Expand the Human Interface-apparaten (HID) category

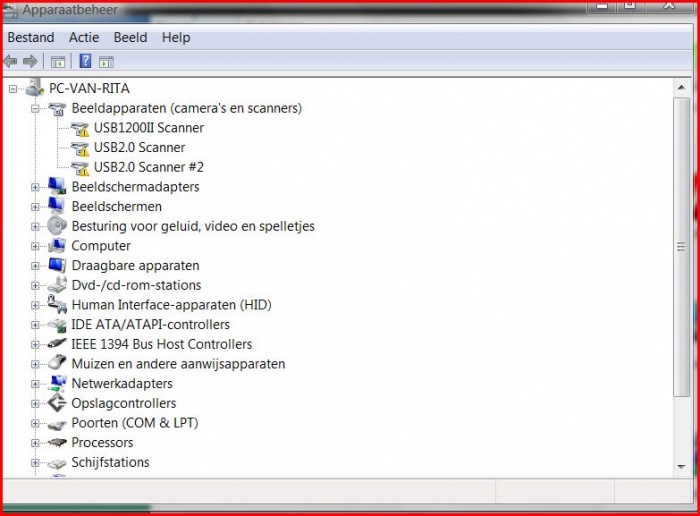click(x=35, y=305)
